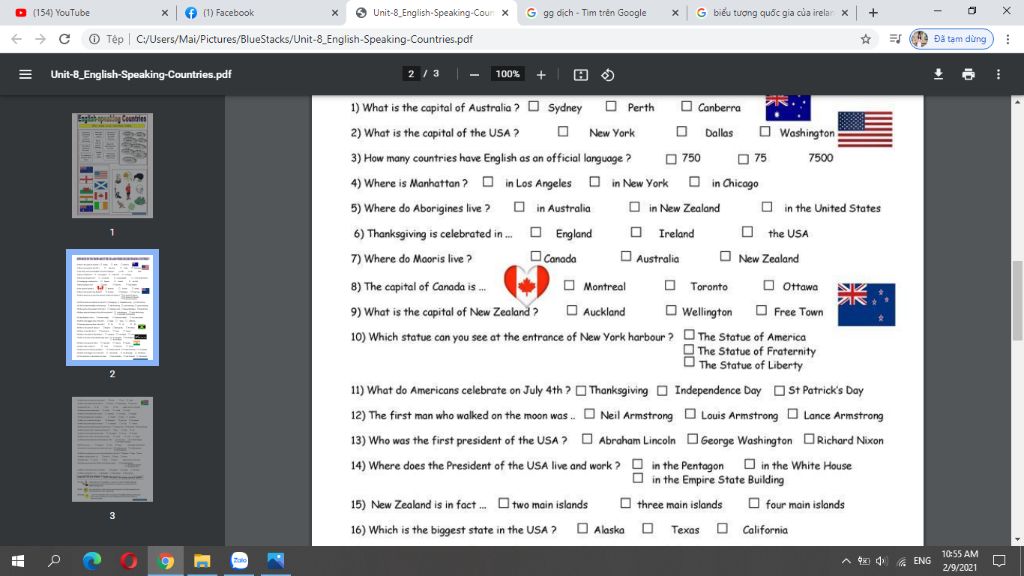This screenshot has height=576, width=1024.
Task: Click the fit to page icon
Action: pyautogui.click(x=581, y=74)
